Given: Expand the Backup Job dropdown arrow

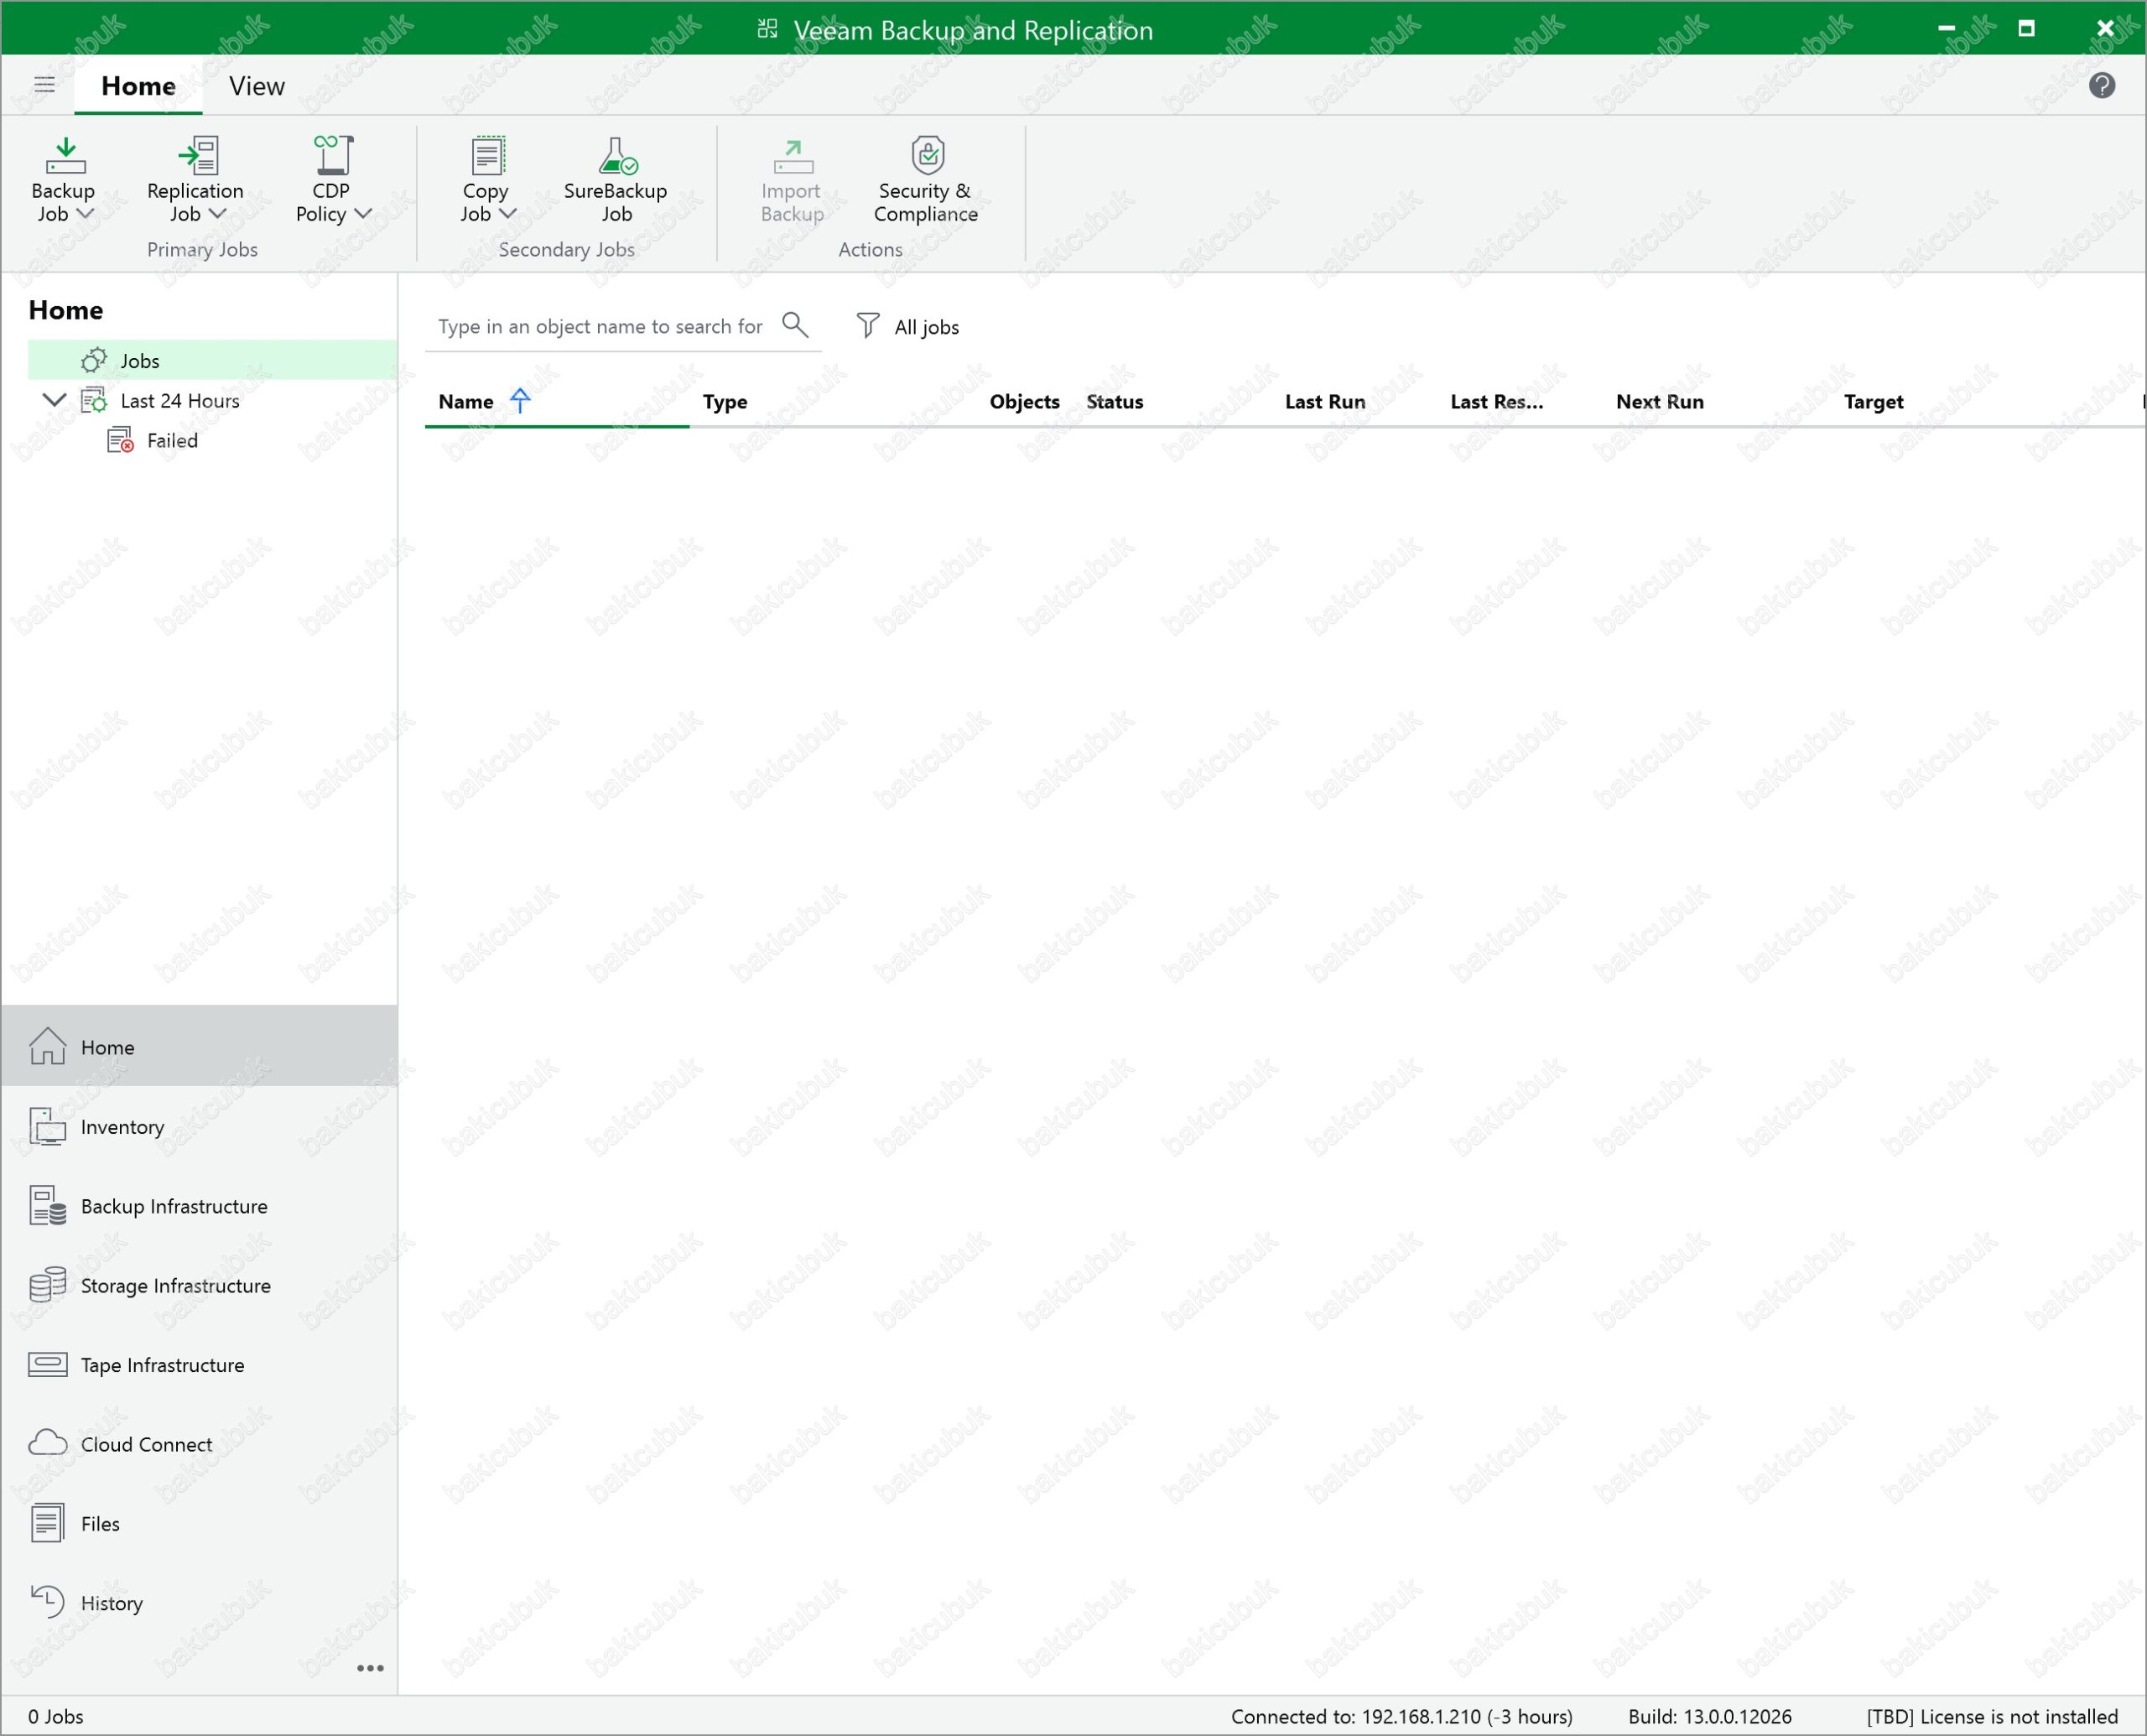Looking at the screenshot, I should pyautogui.click(x=85, y=213).
